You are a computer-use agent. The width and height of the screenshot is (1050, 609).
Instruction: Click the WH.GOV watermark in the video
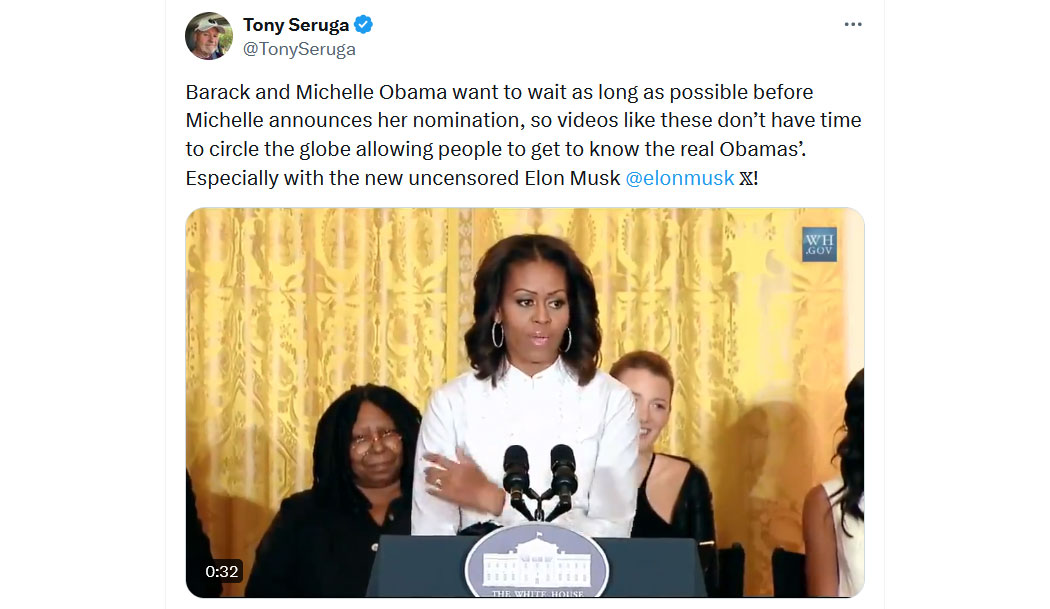[819, 244]
